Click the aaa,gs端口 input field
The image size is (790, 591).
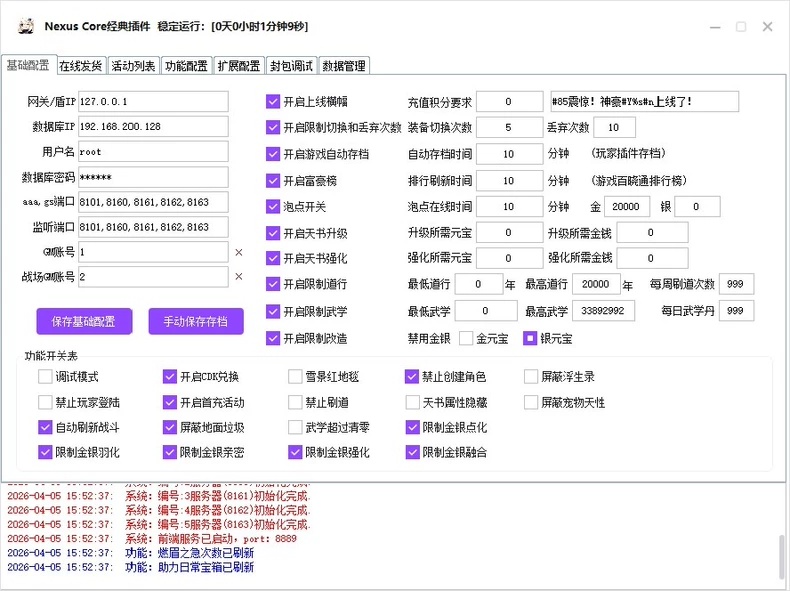click(x=153, y=202)
